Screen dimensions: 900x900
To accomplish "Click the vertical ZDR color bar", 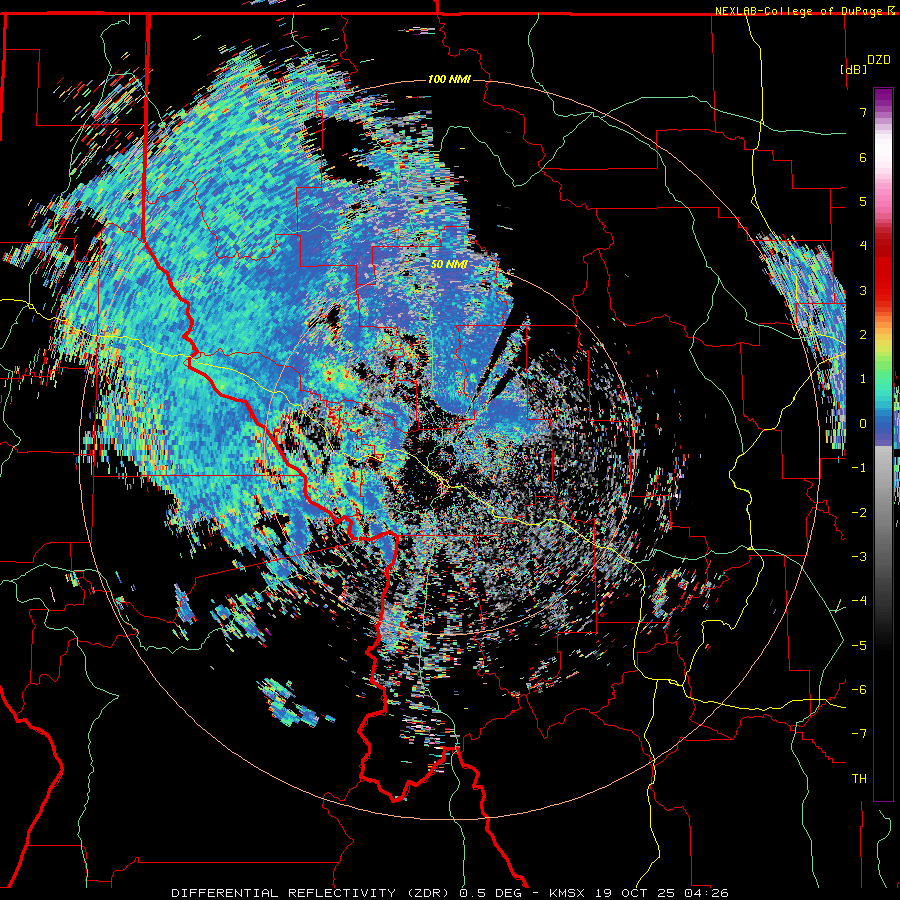I will [x=883, y=444].
